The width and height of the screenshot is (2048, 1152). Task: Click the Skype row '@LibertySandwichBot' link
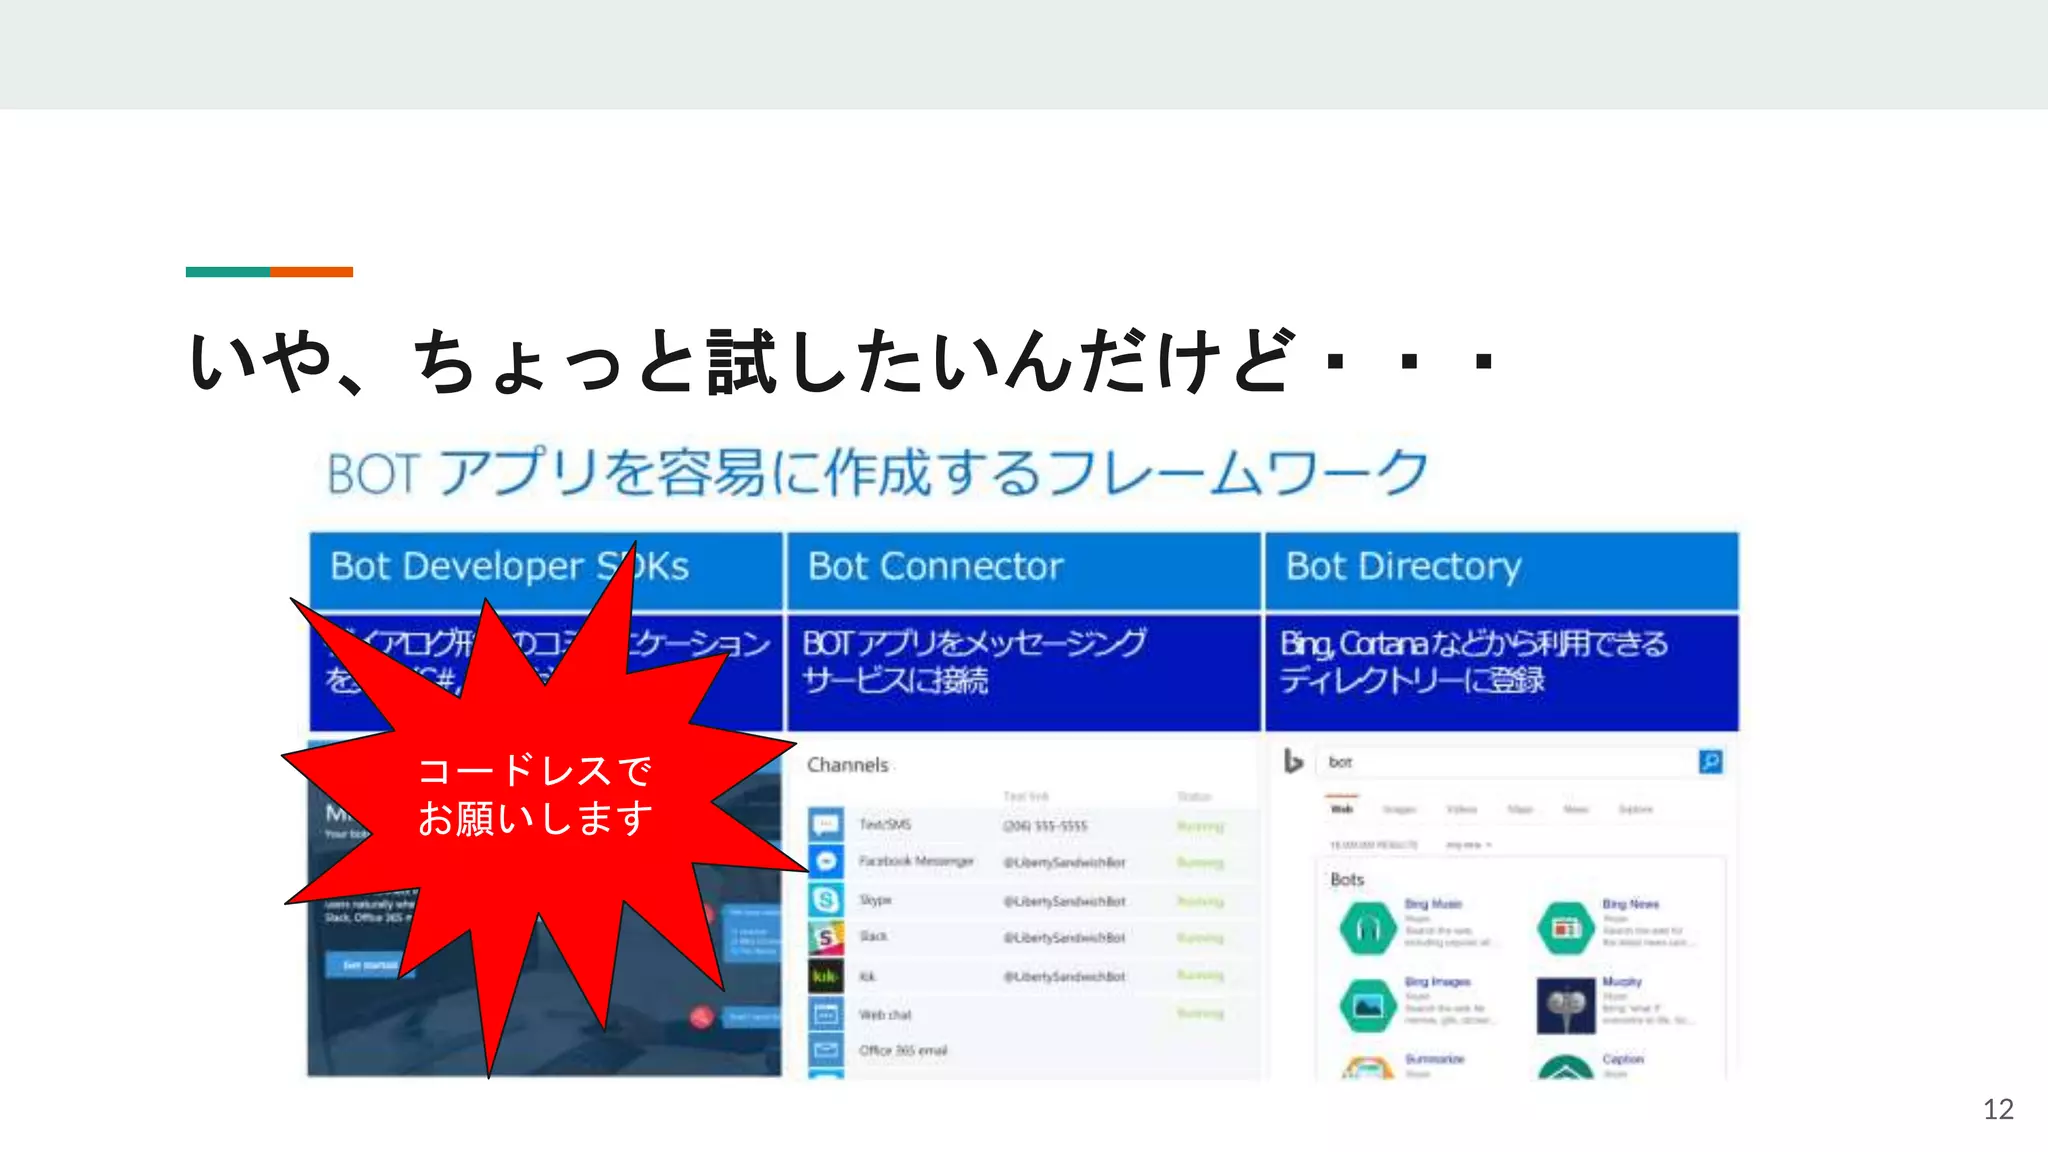pyautogui.click(x=1065, y=901)
